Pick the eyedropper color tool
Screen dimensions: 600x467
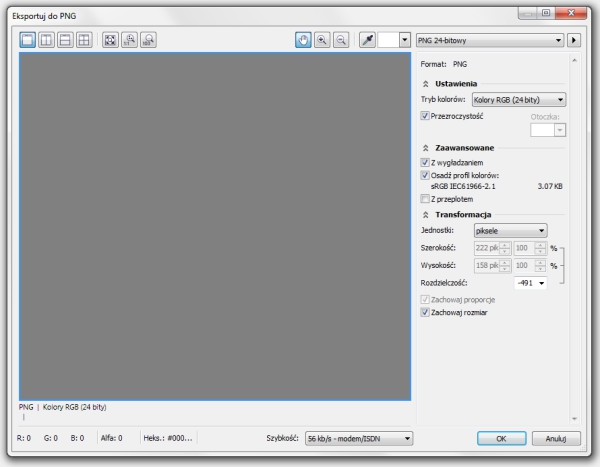[367, 40]
